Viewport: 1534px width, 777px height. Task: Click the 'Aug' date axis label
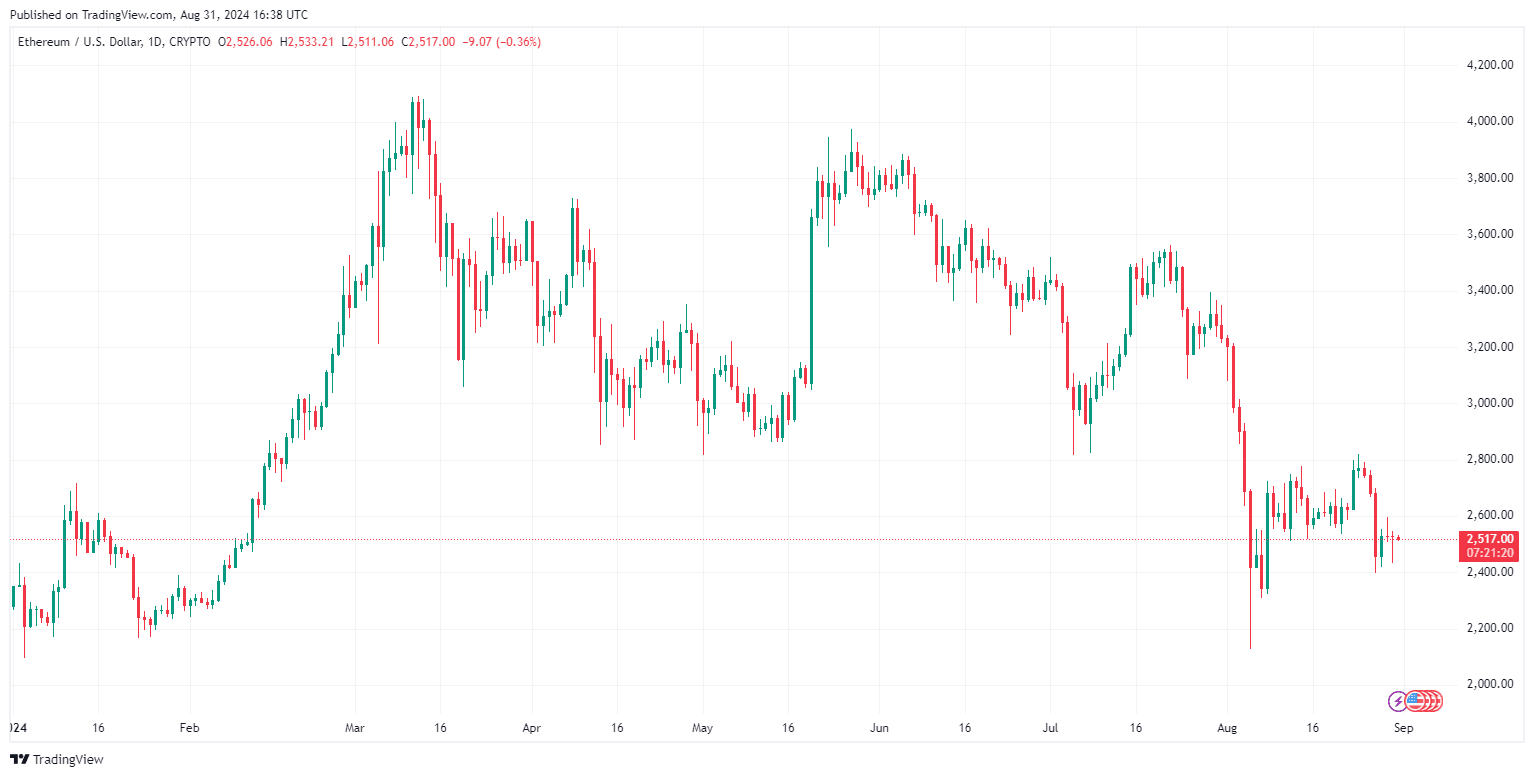tap(1229, 729)
